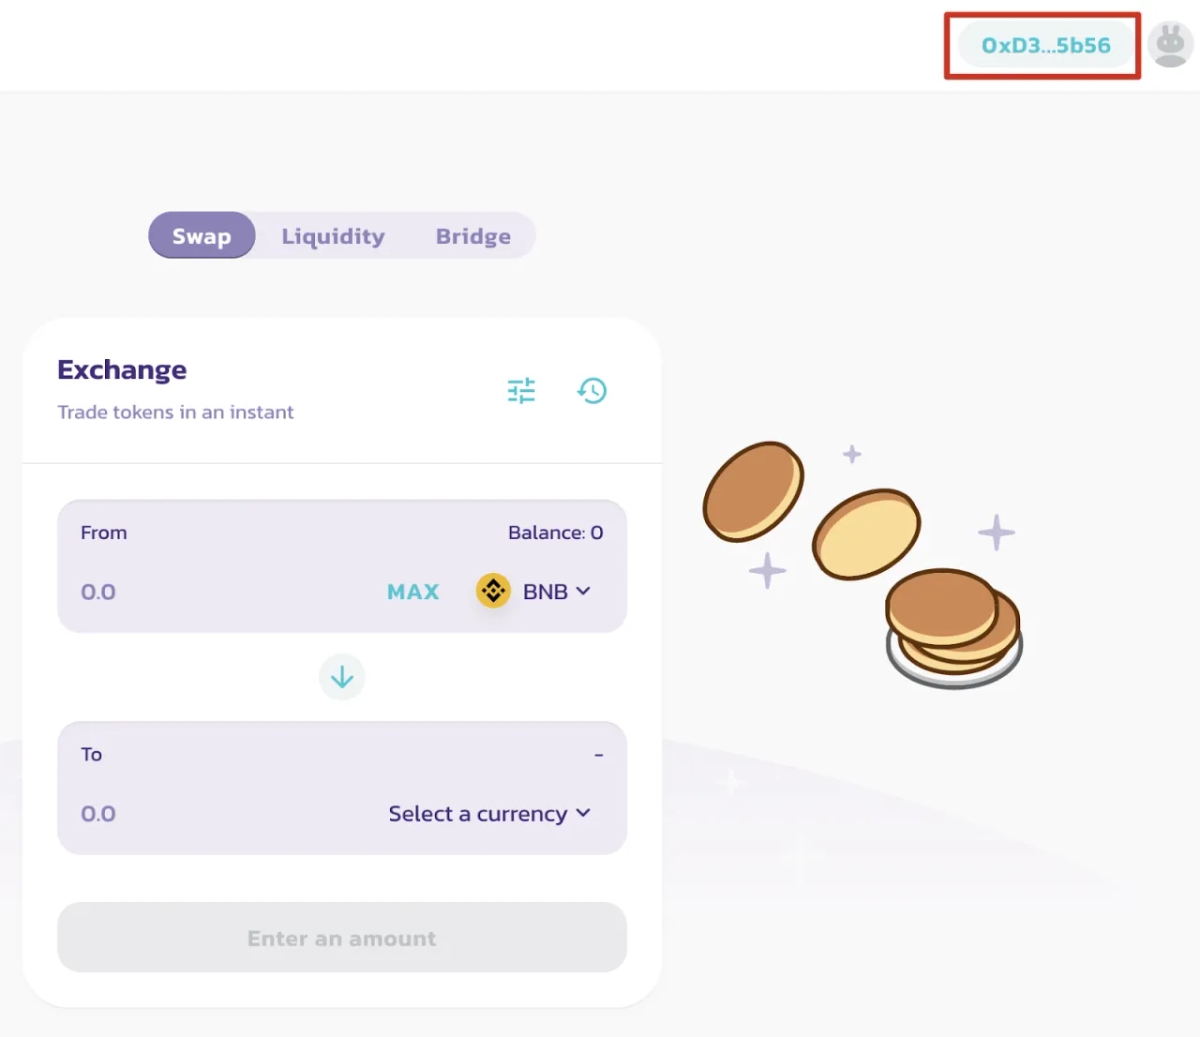Click the circular clock icon in the Exchange card
1200x1037 pixels.
pos(593,390)
